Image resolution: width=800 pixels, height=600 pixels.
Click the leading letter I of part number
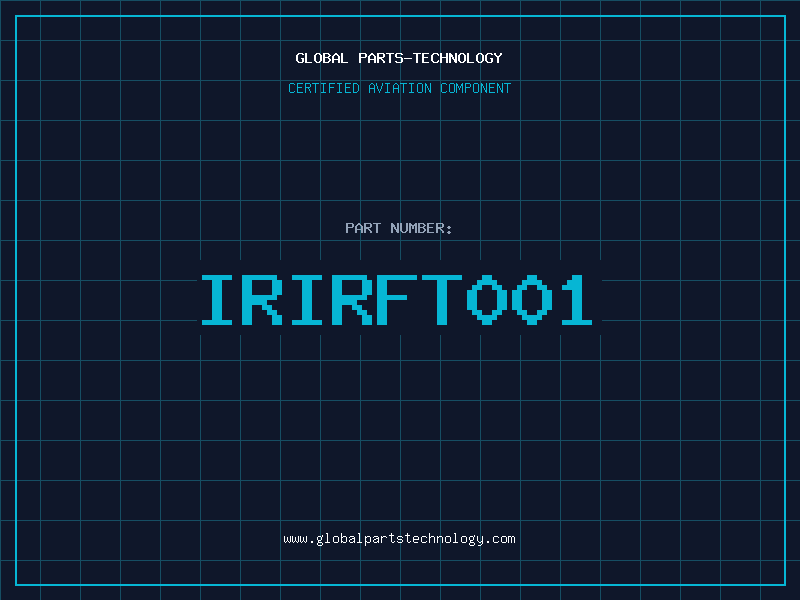[222, 300]
